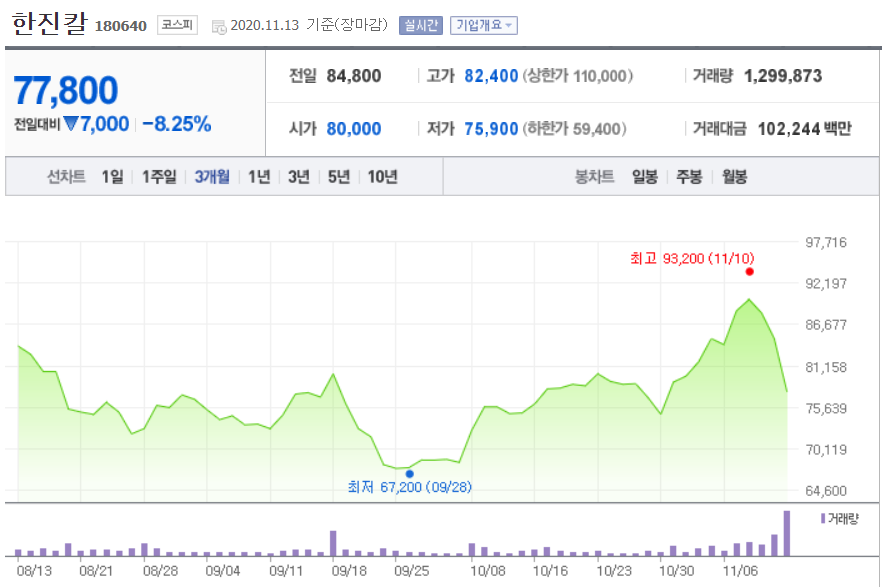This screenshot has width=882, height=587.
Task: Click the down triangle next to 7,000
Action: [71, 123]
